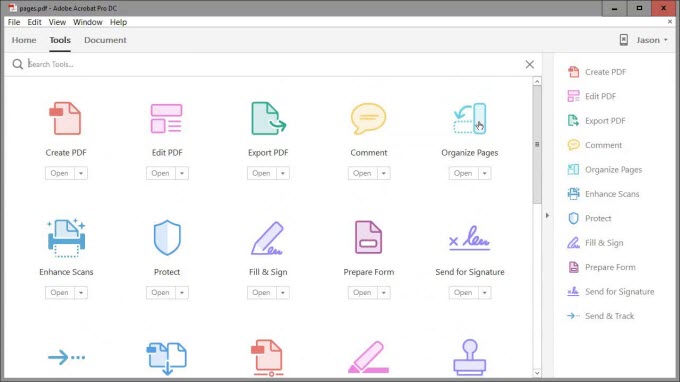Click the Enhance Scans scanner icon

(x=66, y=238)
